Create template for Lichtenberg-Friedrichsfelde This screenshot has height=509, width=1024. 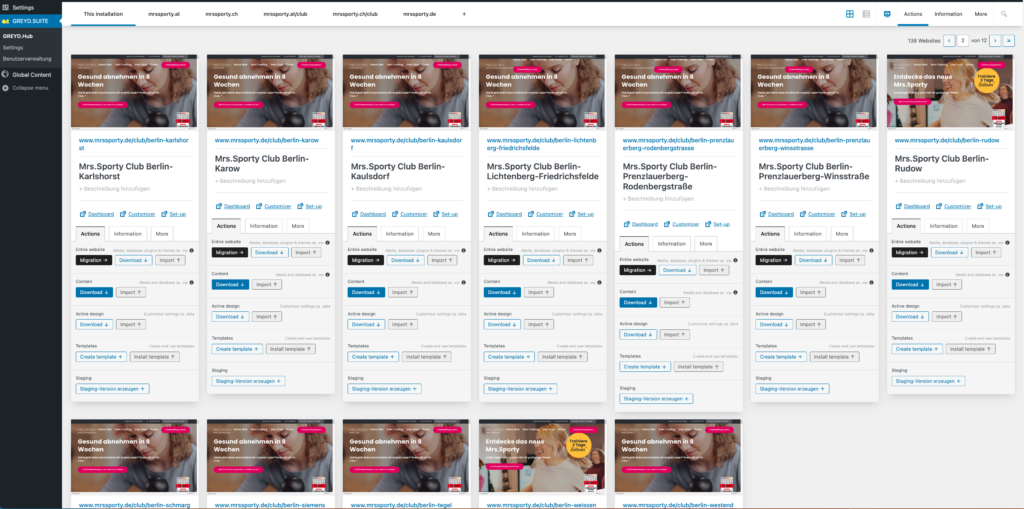pos(507,357)
